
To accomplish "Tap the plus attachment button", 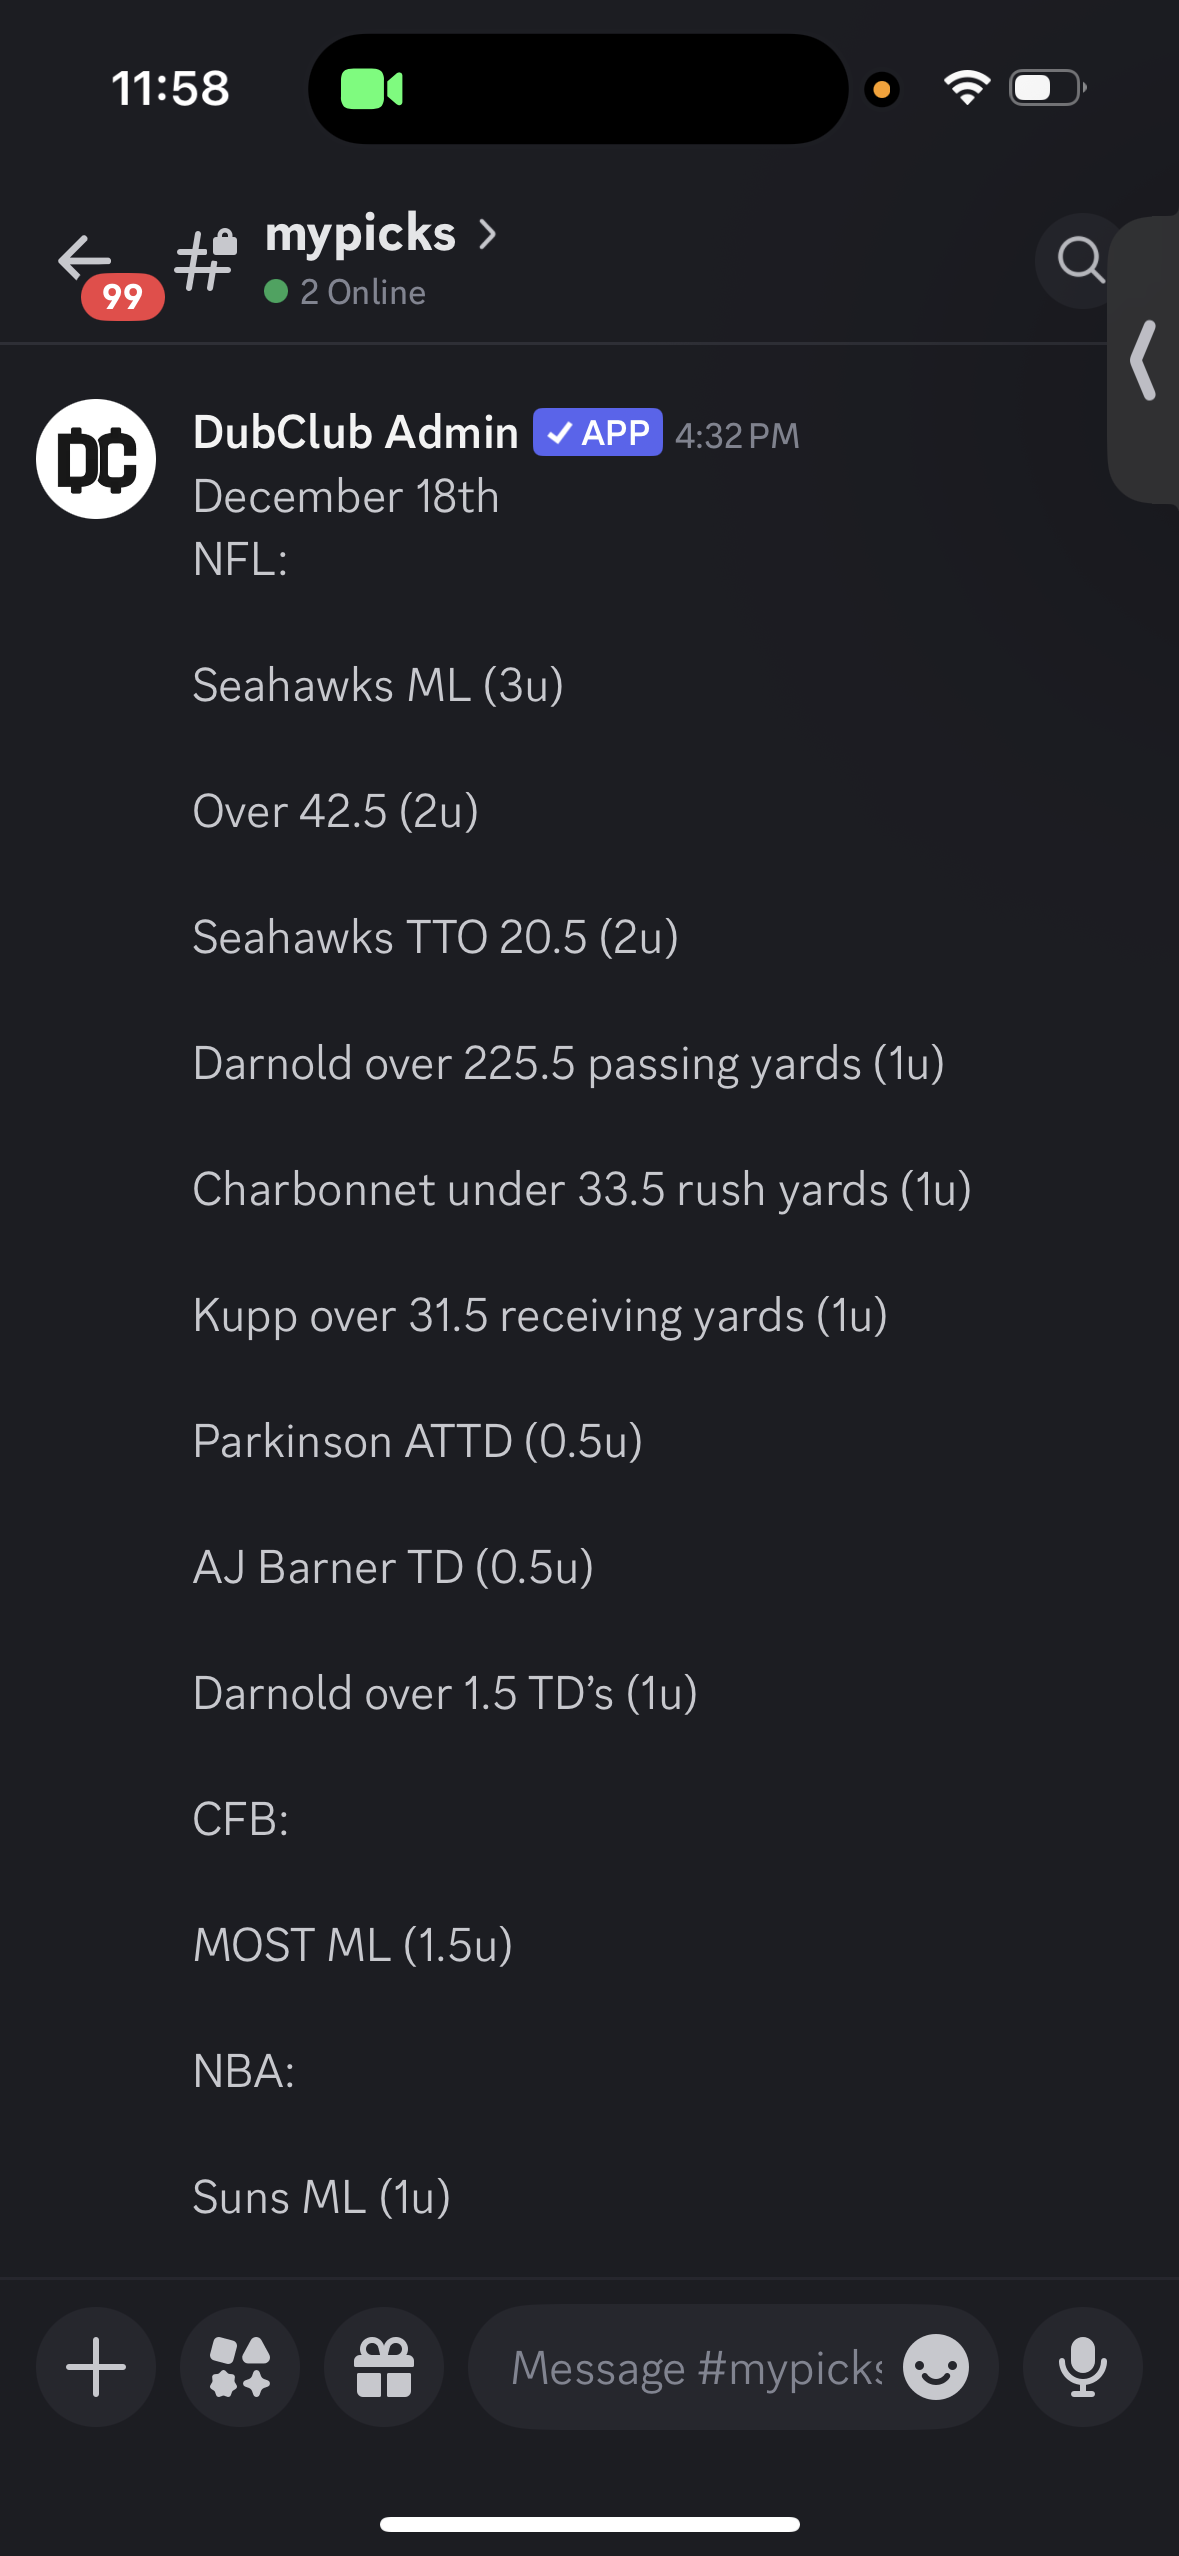I will [96, 2366].
